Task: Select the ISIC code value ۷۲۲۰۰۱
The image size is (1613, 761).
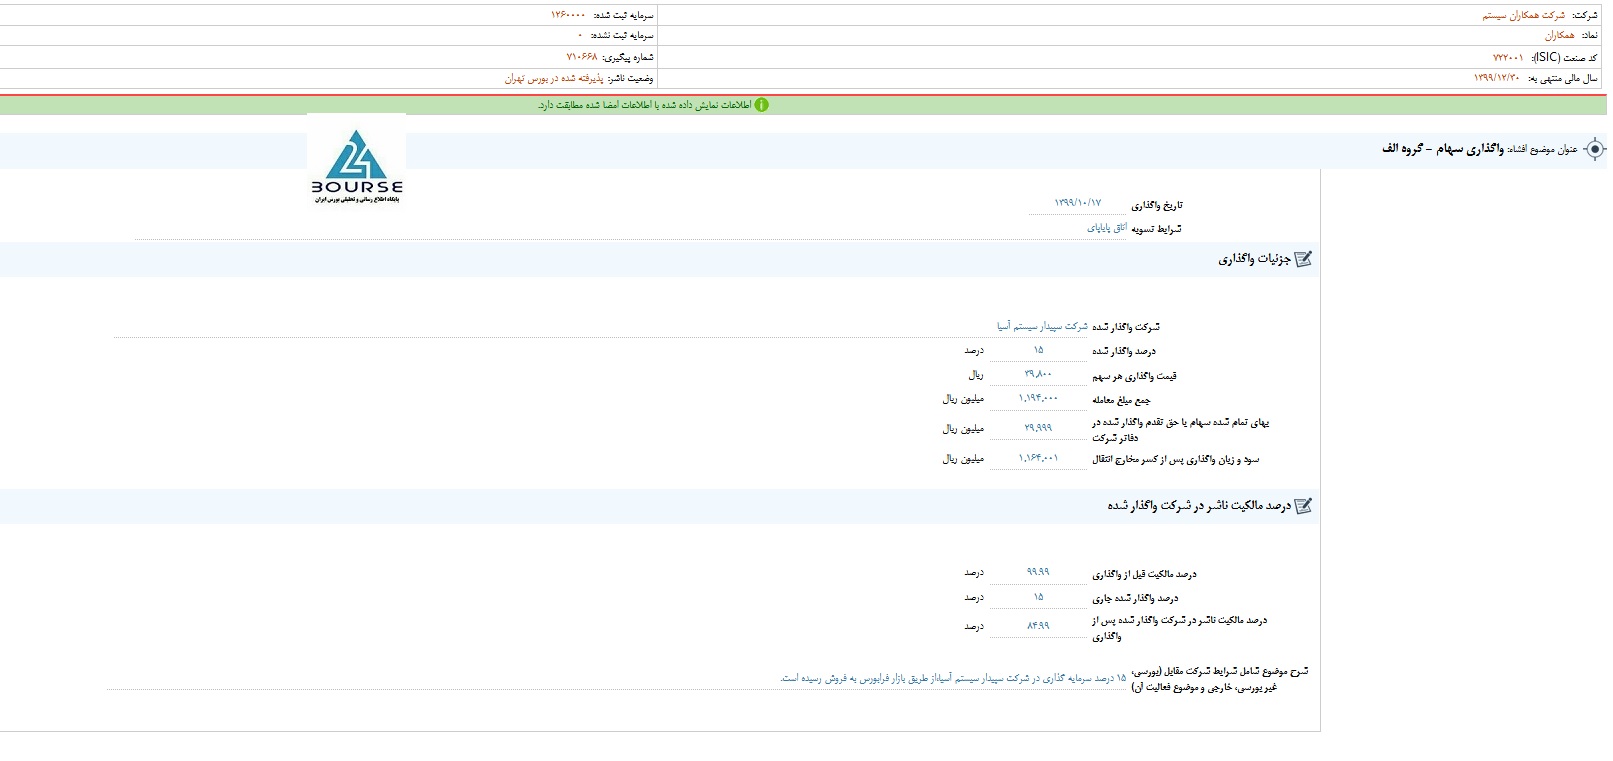Action: point(1508,58)
